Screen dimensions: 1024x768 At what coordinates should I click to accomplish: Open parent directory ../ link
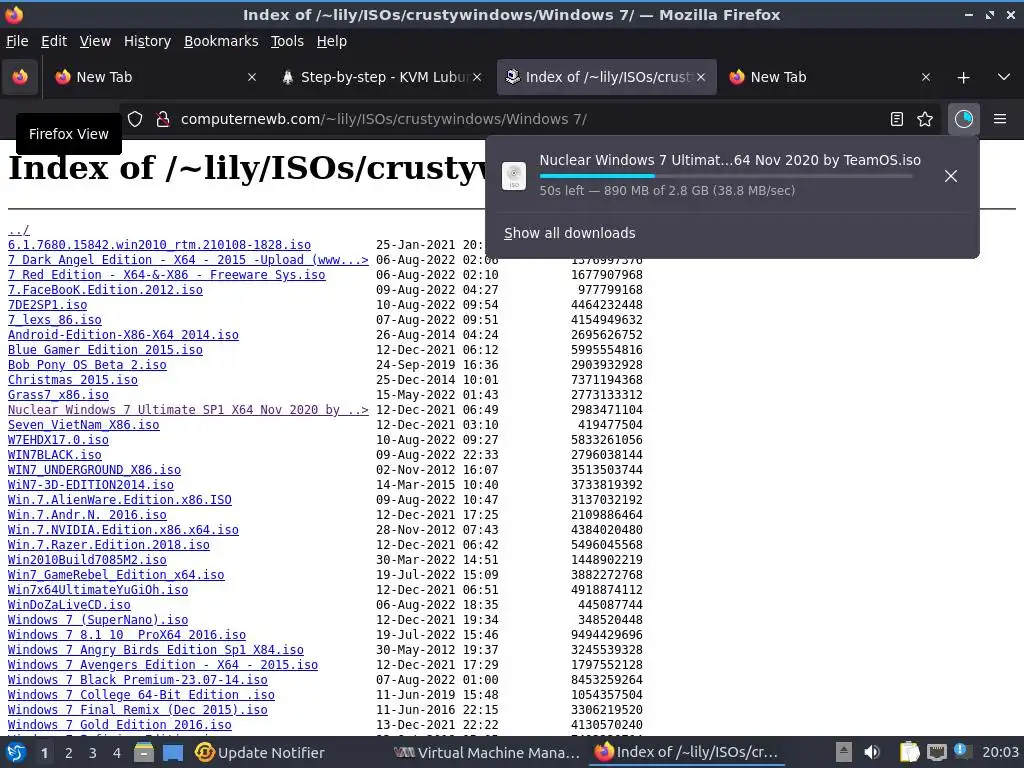pyautogui.click(x=18, y=230)
